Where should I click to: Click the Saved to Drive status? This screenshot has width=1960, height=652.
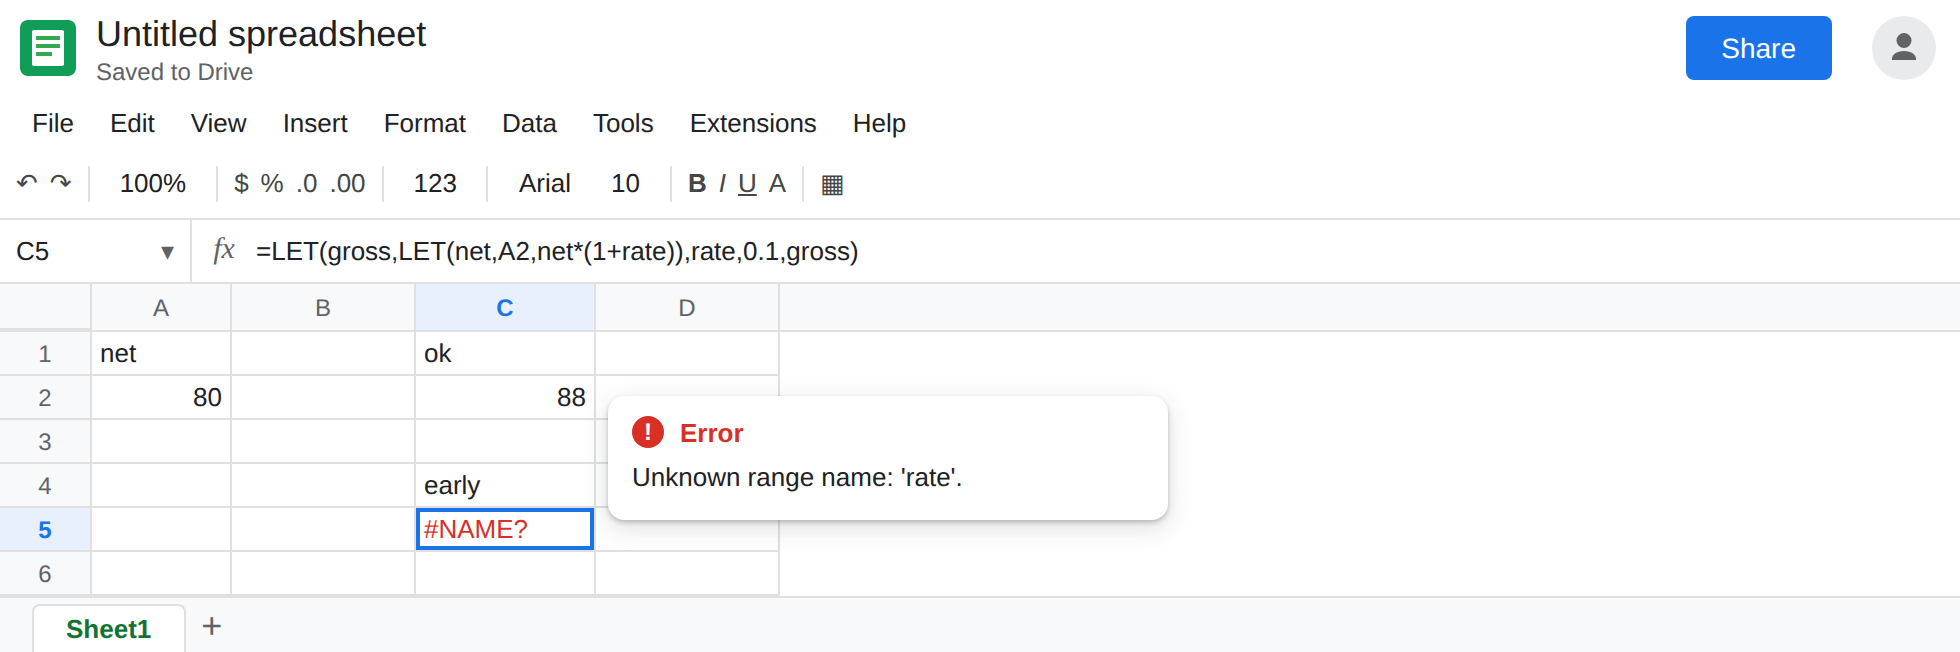pos(175,72)
